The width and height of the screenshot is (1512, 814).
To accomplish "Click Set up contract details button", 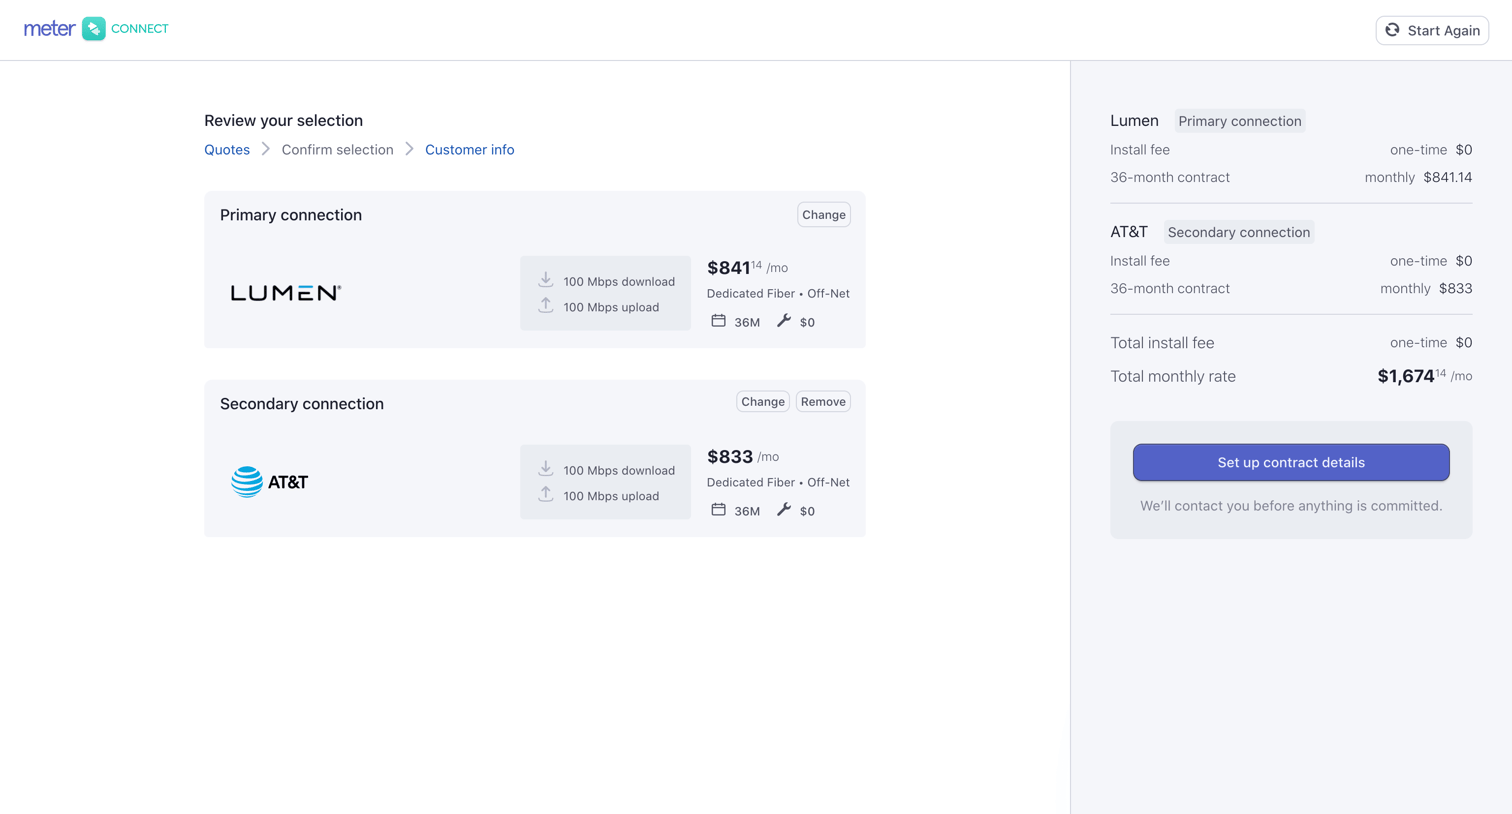I will tap(1291, 463).
